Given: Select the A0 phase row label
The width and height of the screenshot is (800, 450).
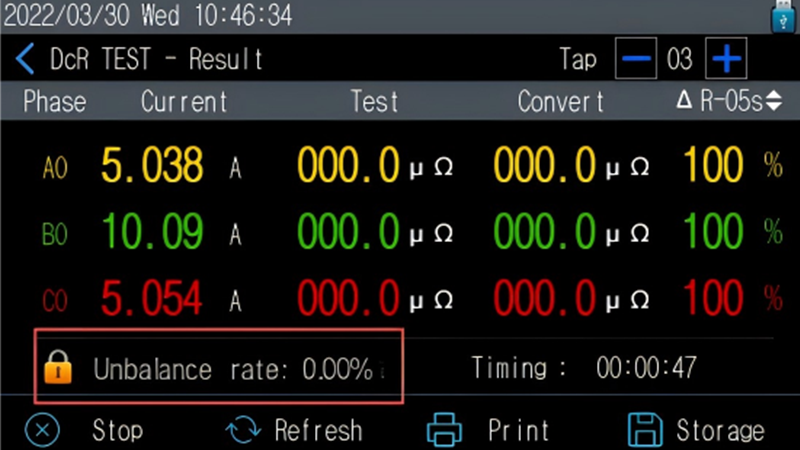Looking at the screenshot, I should (x=54, y=167).
